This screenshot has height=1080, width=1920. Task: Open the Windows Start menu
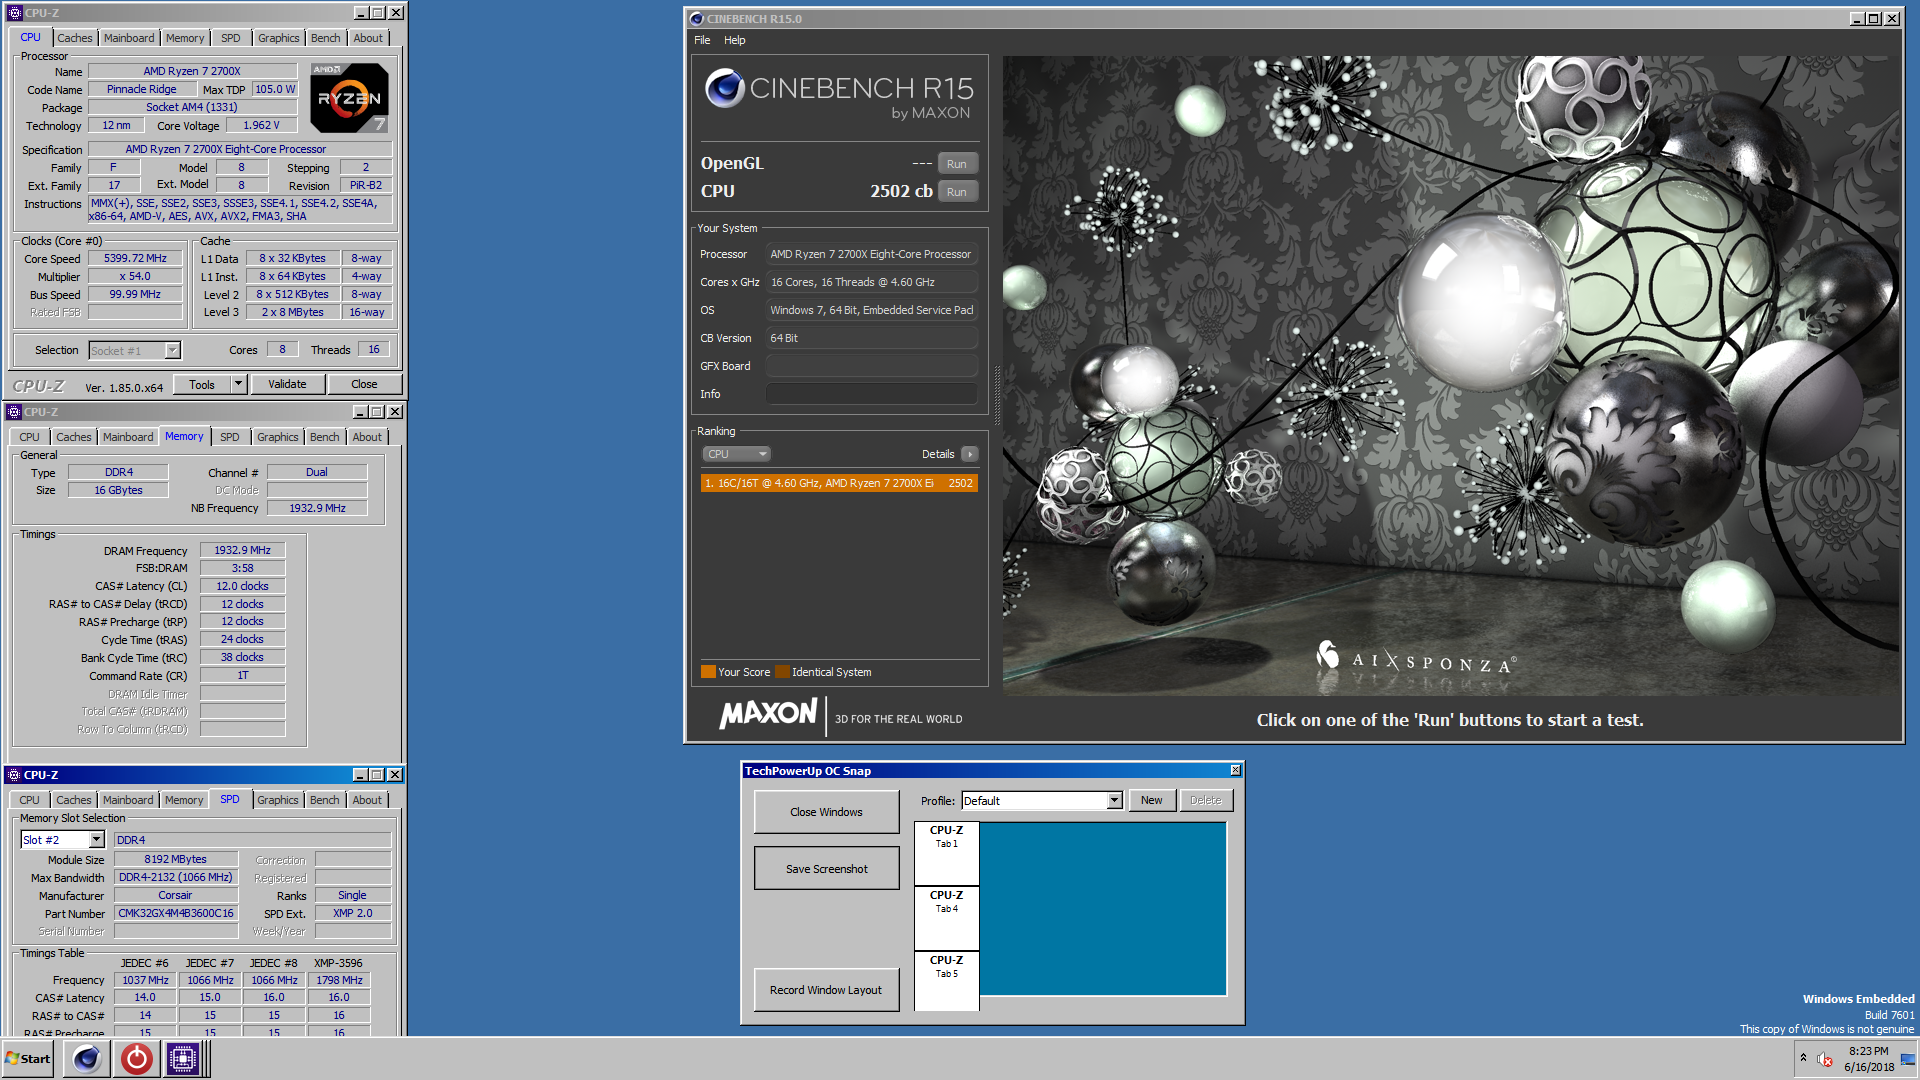coord(29,1059)
